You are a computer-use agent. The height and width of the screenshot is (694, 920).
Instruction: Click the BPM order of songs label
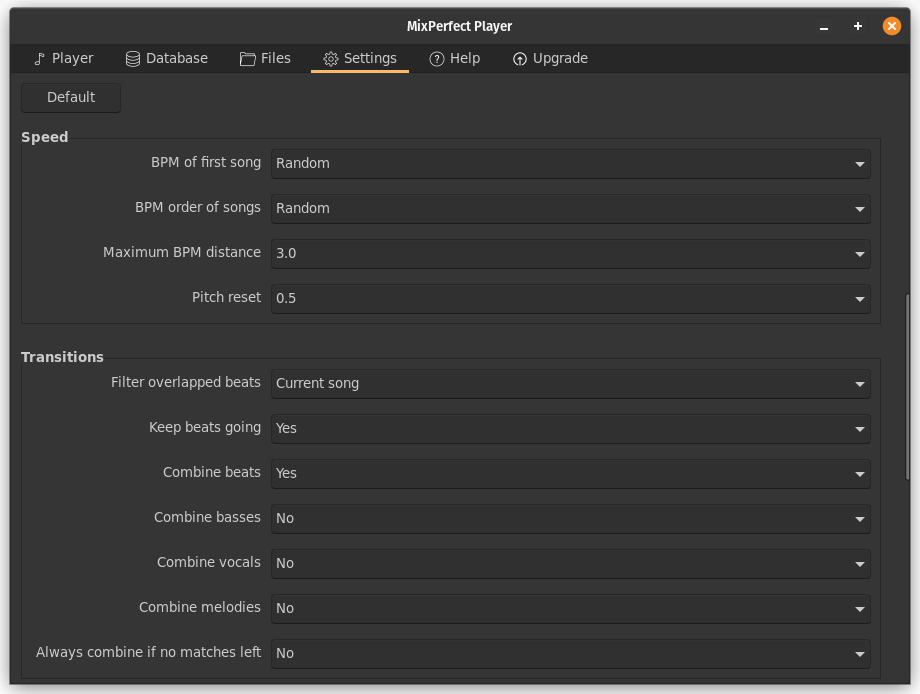[x=198, y=208]
